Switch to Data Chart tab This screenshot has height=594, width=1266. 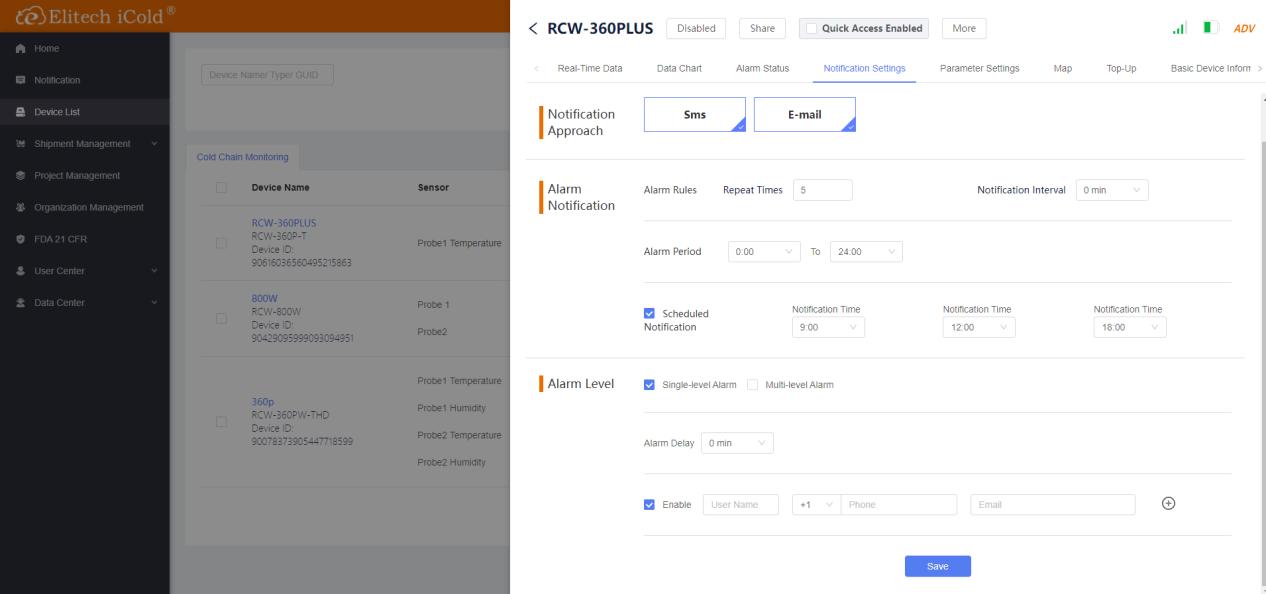click(679, 68)
